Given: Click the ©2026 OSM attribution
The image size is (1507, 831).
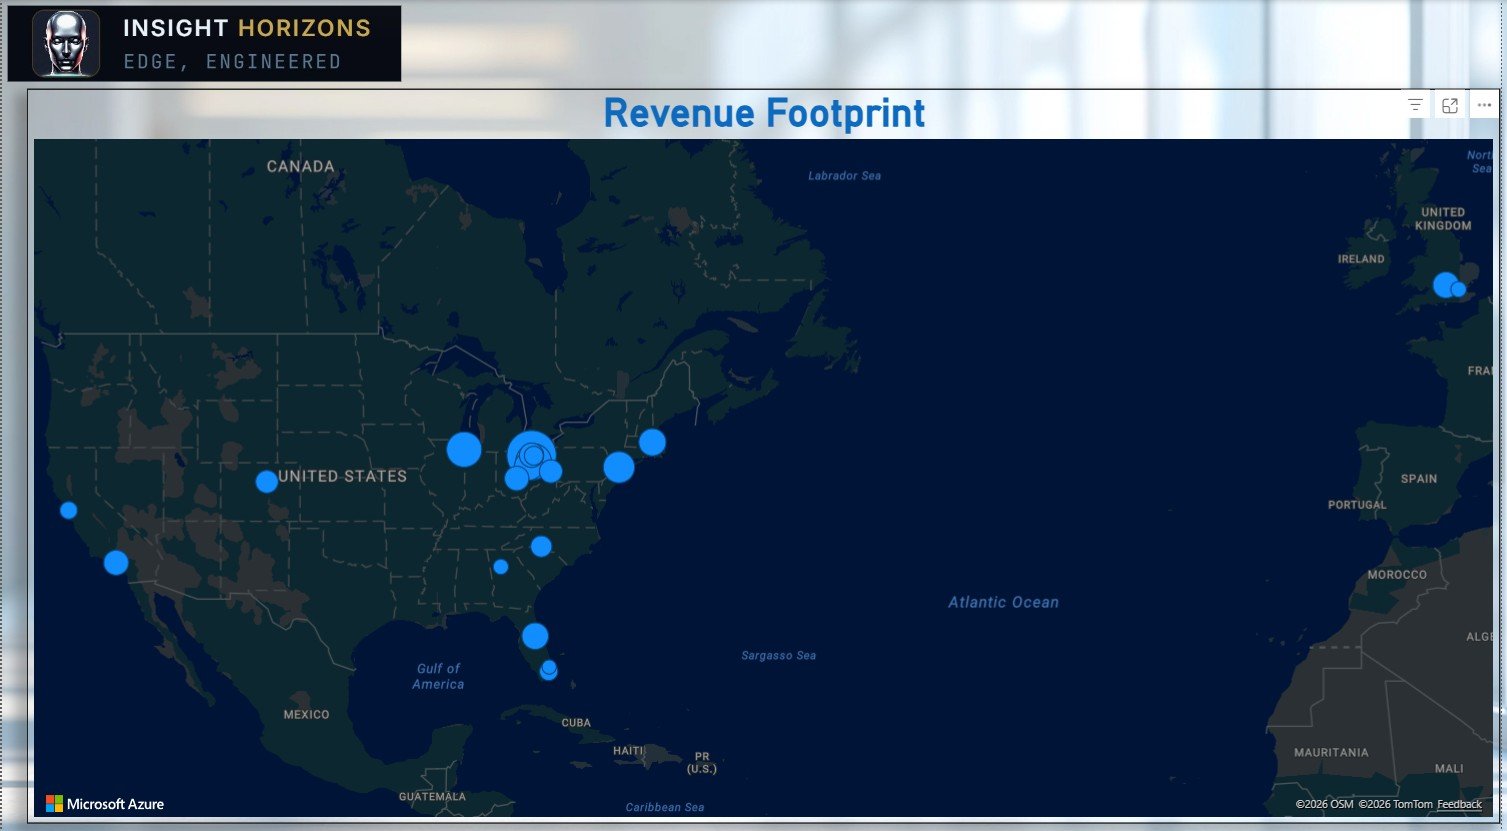Looking at the screenshot, I should [x=1324, y=804].
